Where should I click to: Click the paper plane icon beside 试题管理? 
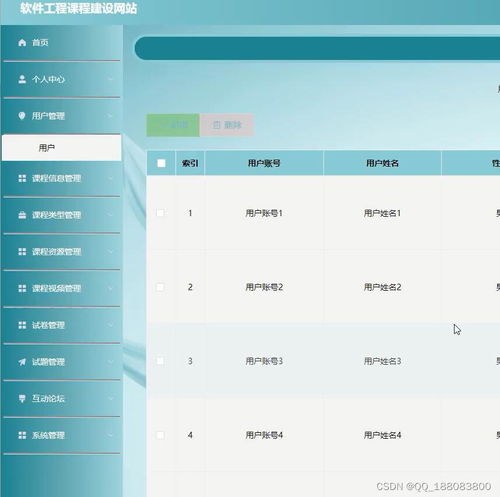point(22,362)
